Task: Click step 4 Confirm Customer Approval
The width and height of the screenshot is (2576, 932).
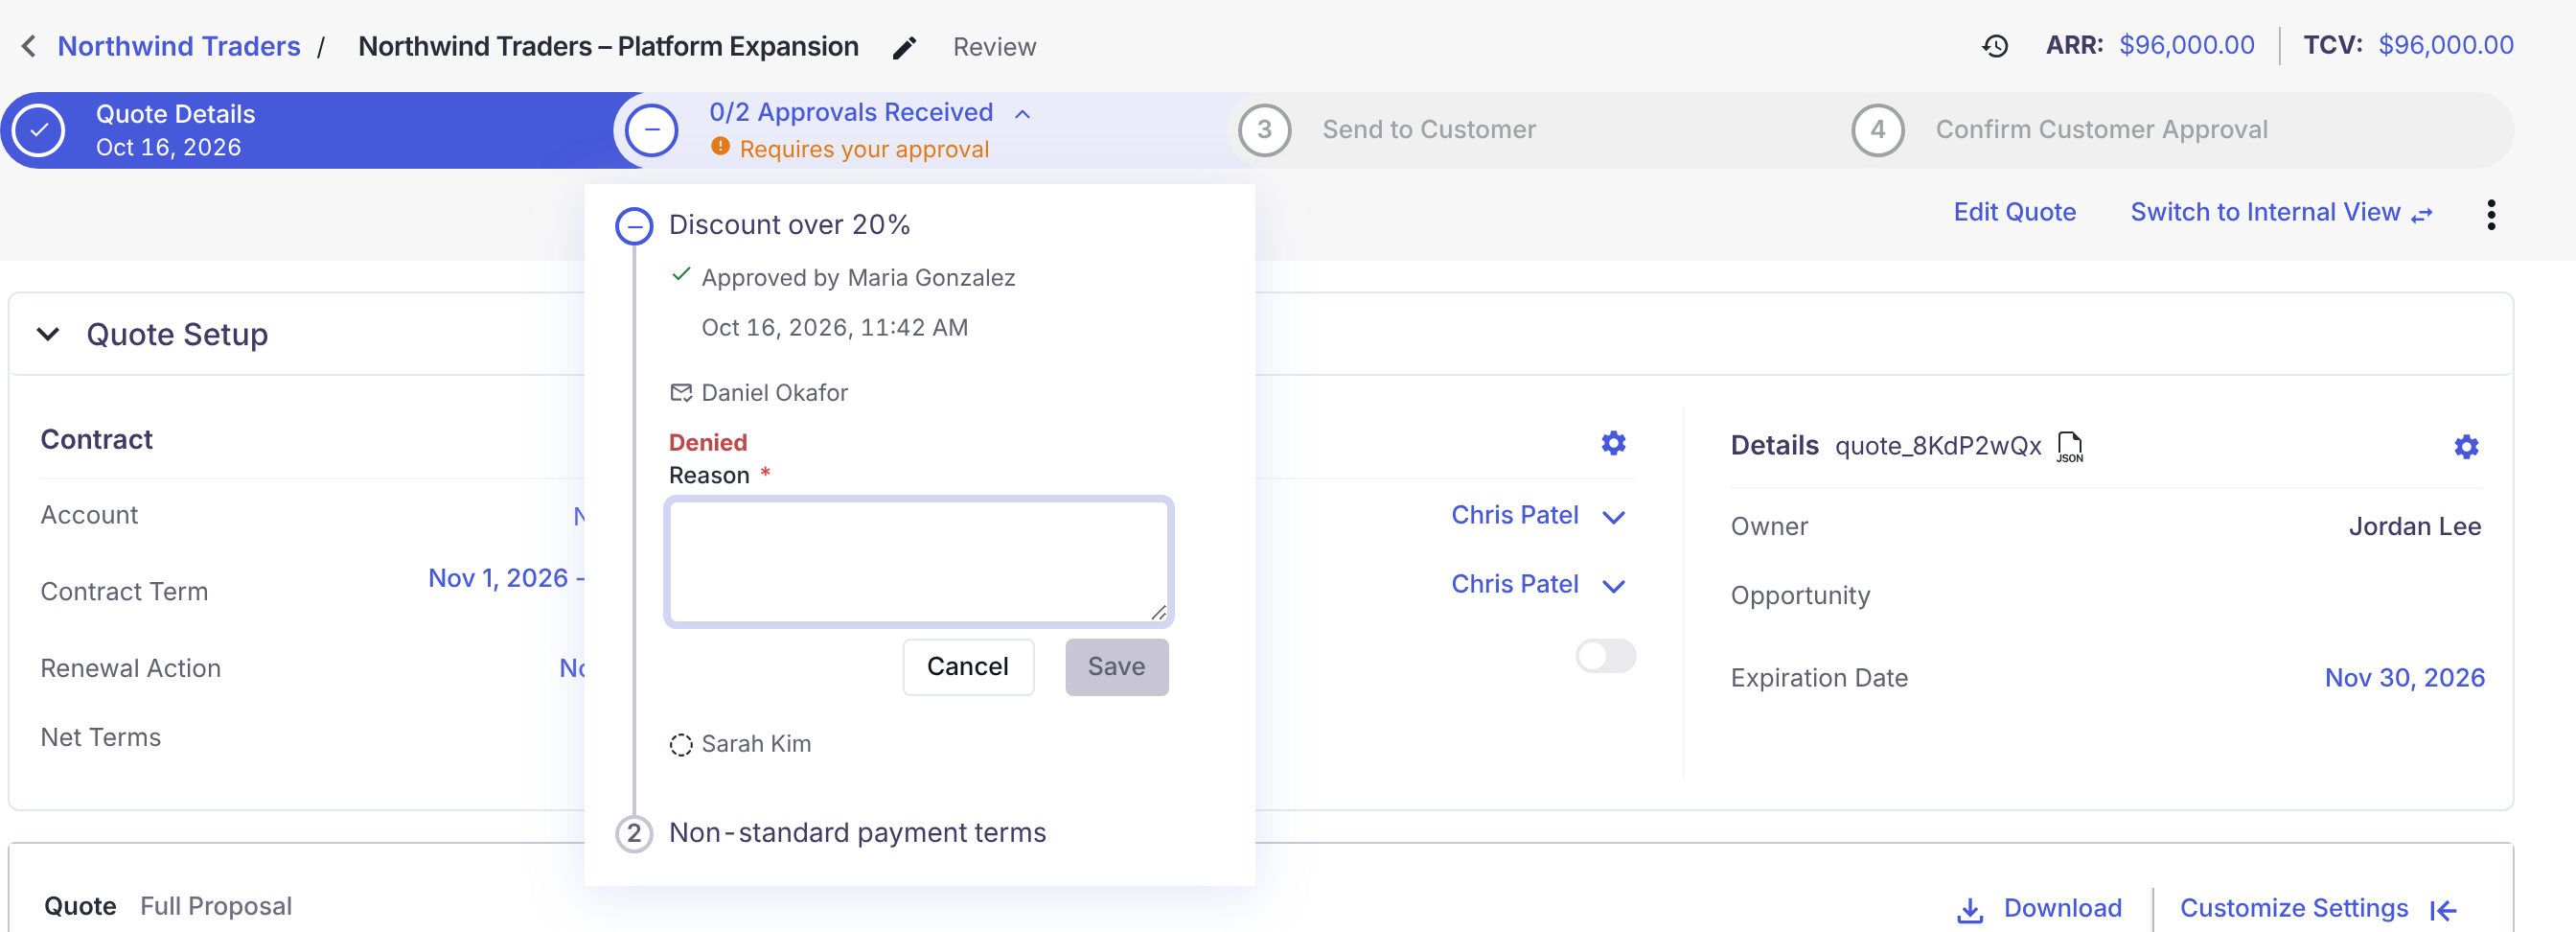Action: (2059, 130)
